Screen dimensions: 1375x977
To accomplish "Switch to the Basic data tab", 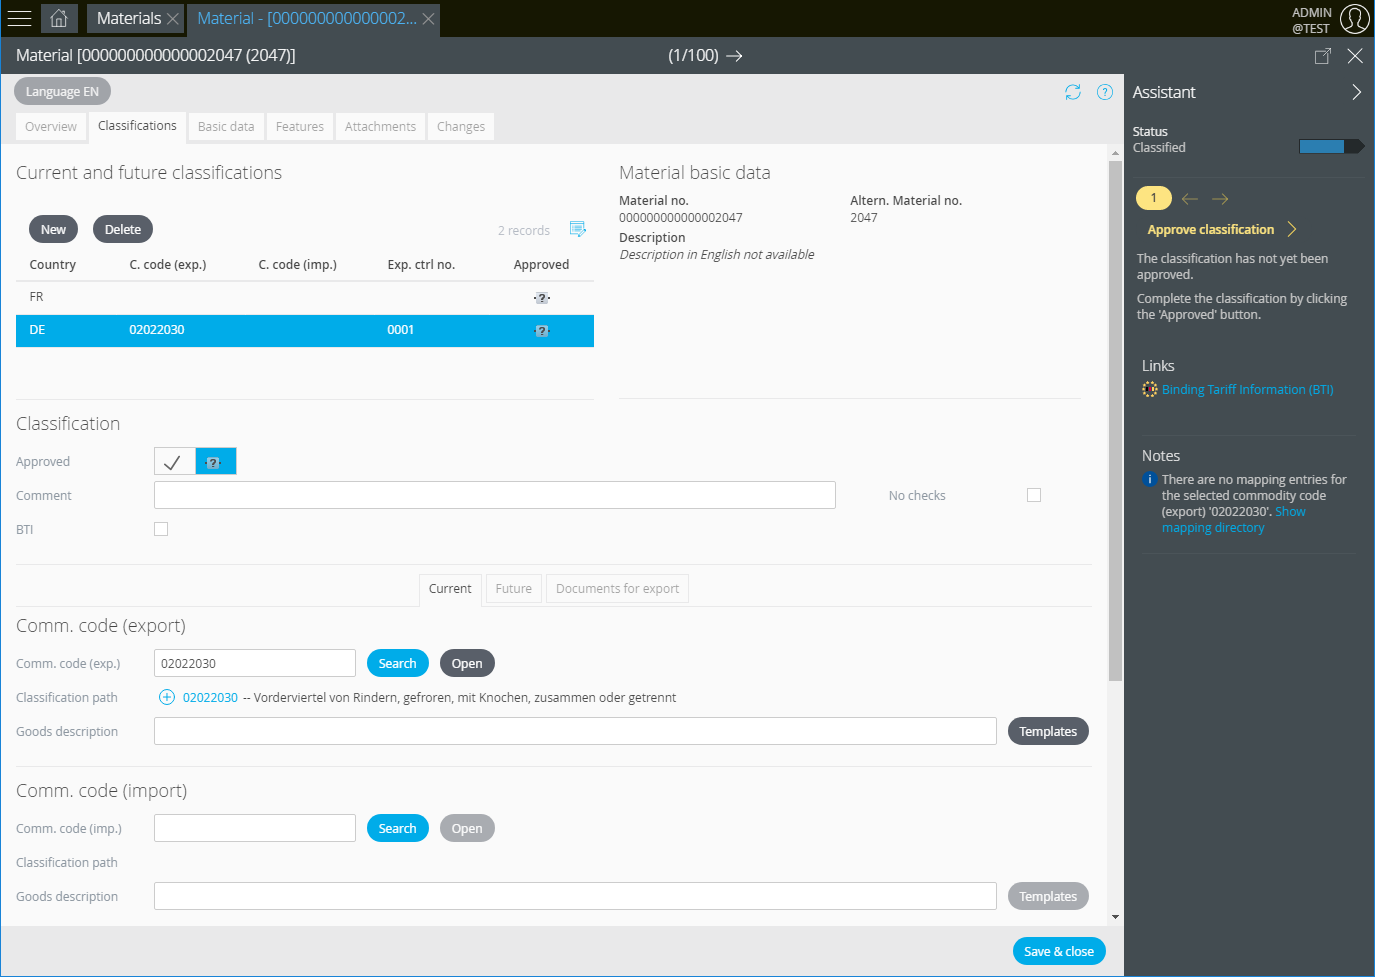I will (x=226, y=127).
